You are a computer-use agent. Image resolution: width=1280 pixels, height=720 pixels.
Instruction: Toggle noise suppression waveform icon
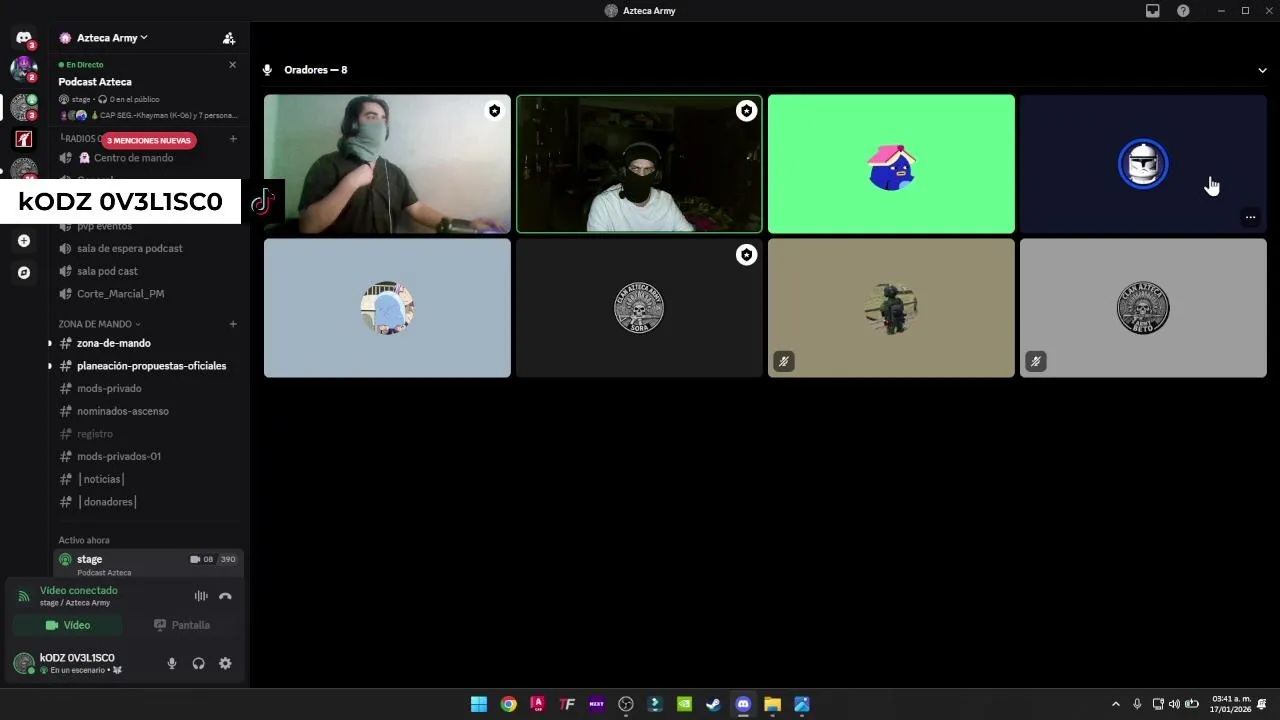click(x=201, y=596)
